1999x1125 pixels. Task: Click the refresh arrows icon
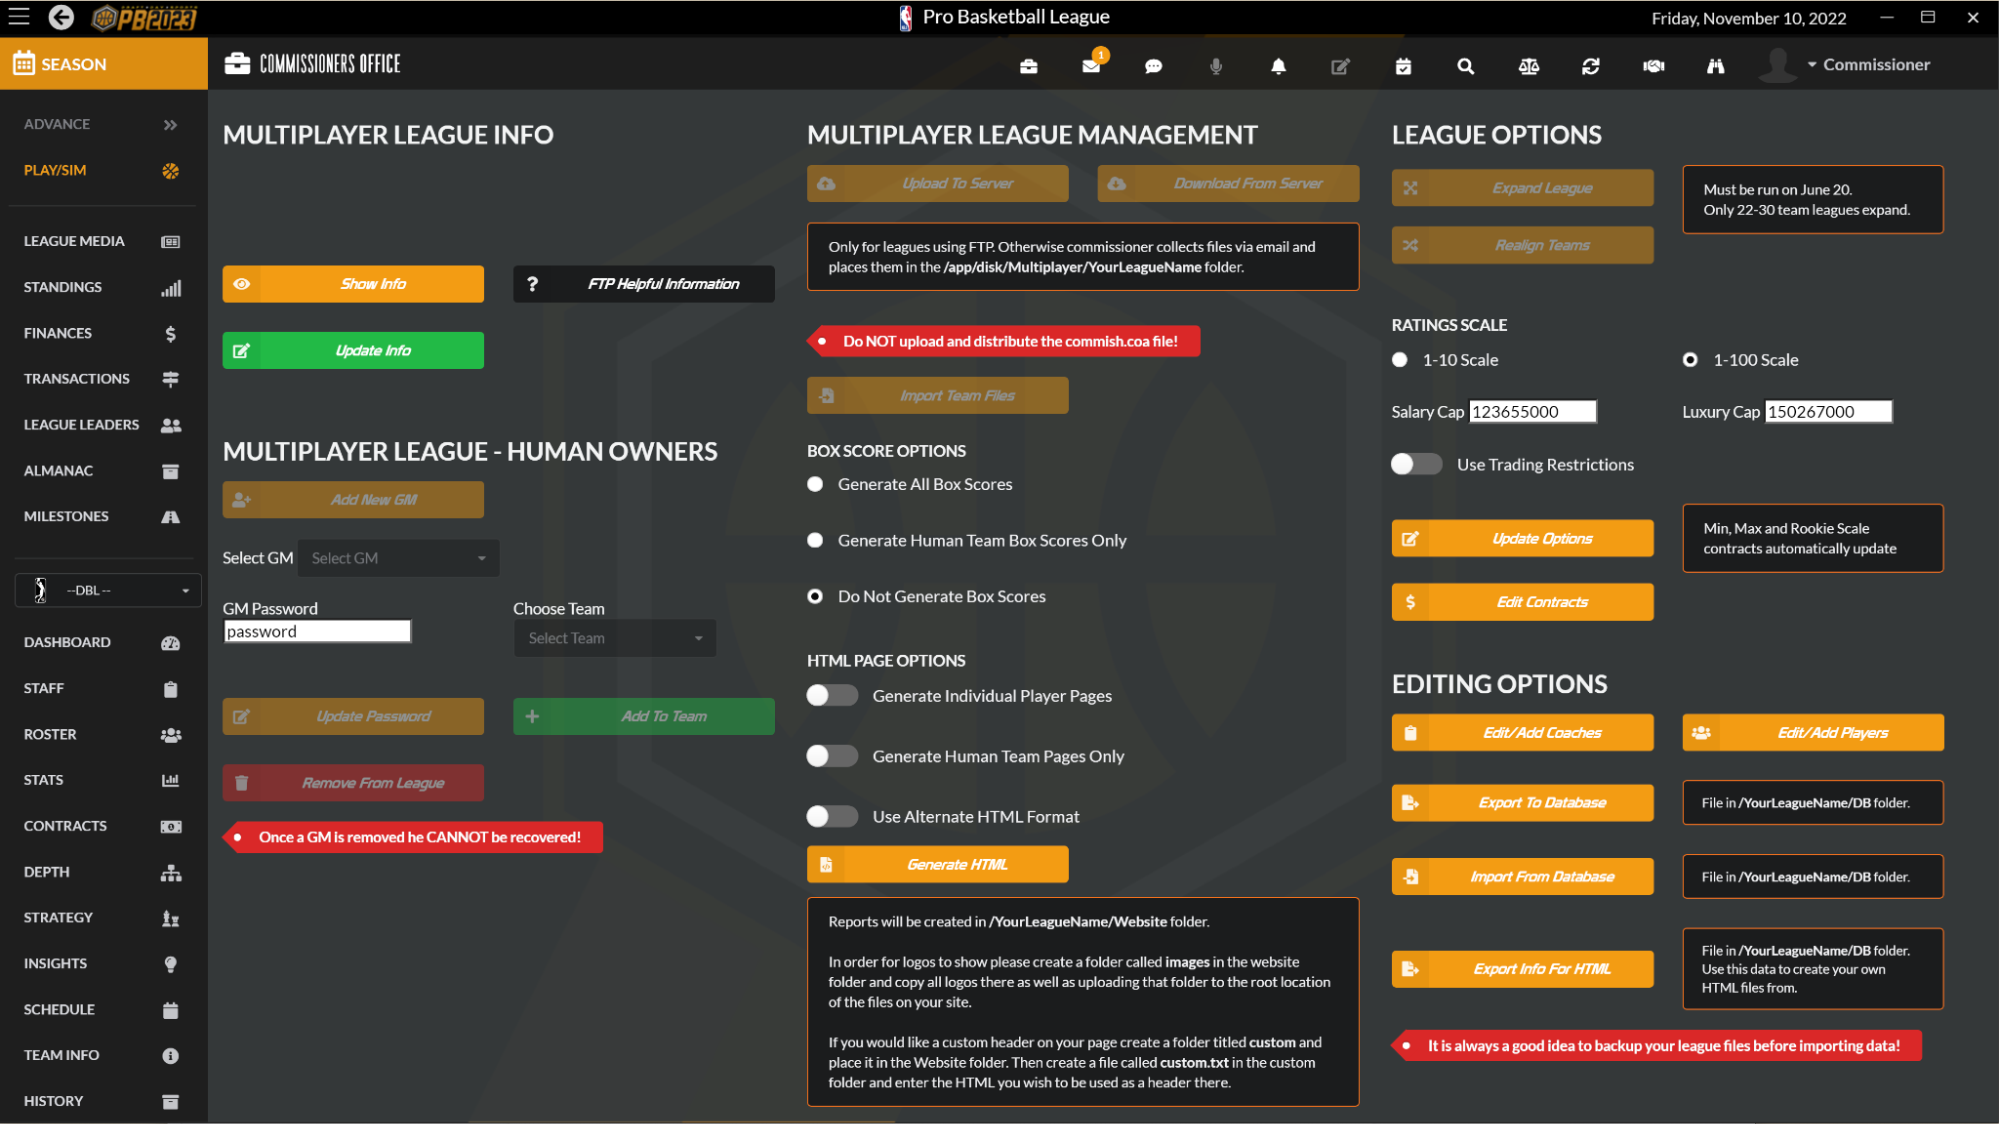[x=1591, y=66]
